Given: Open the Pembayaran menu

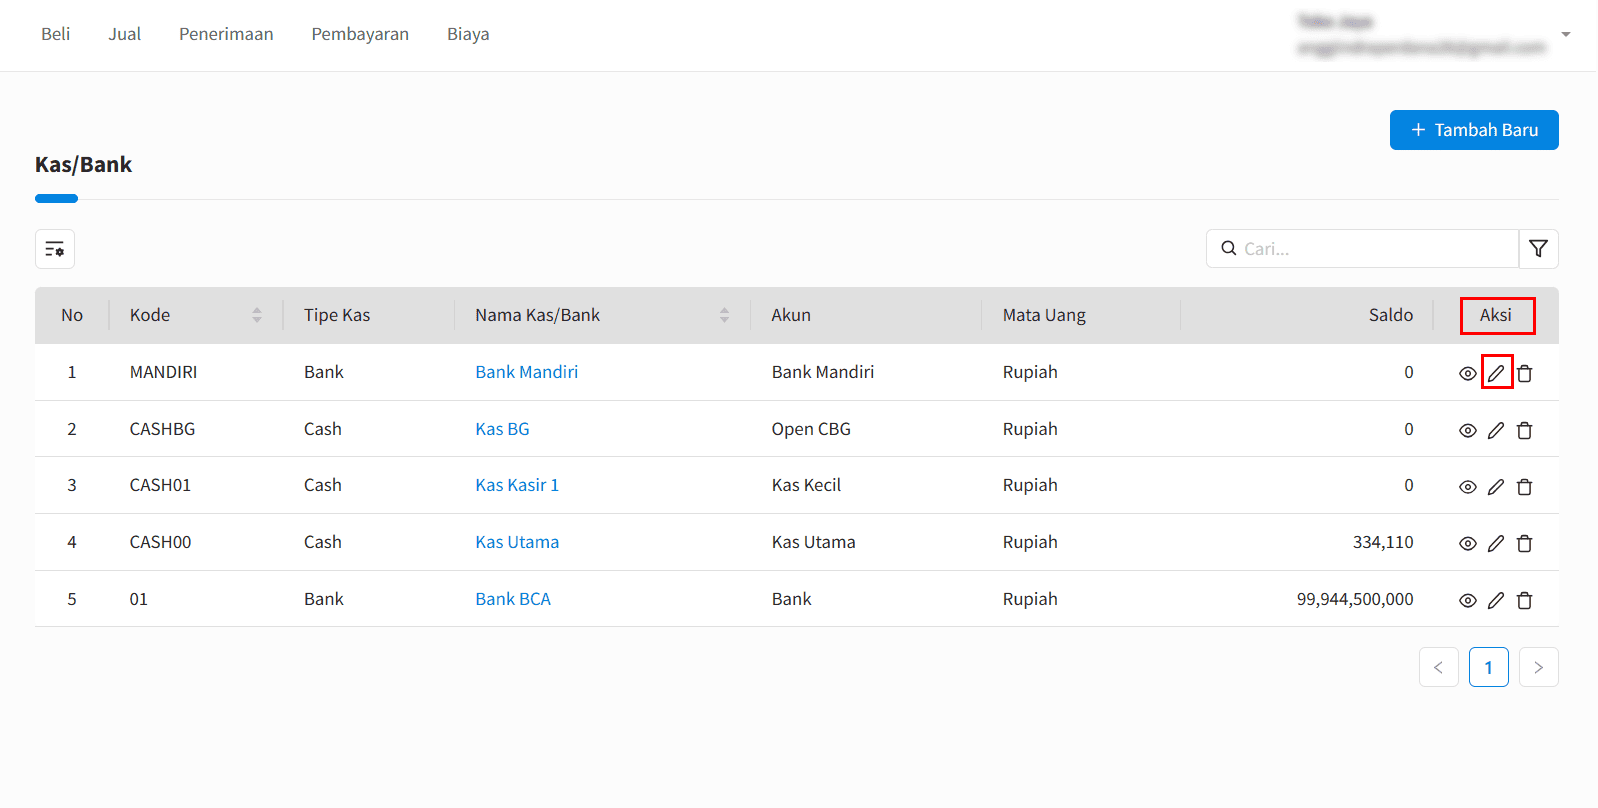Looking at the screenshot, I should (360, 34).
